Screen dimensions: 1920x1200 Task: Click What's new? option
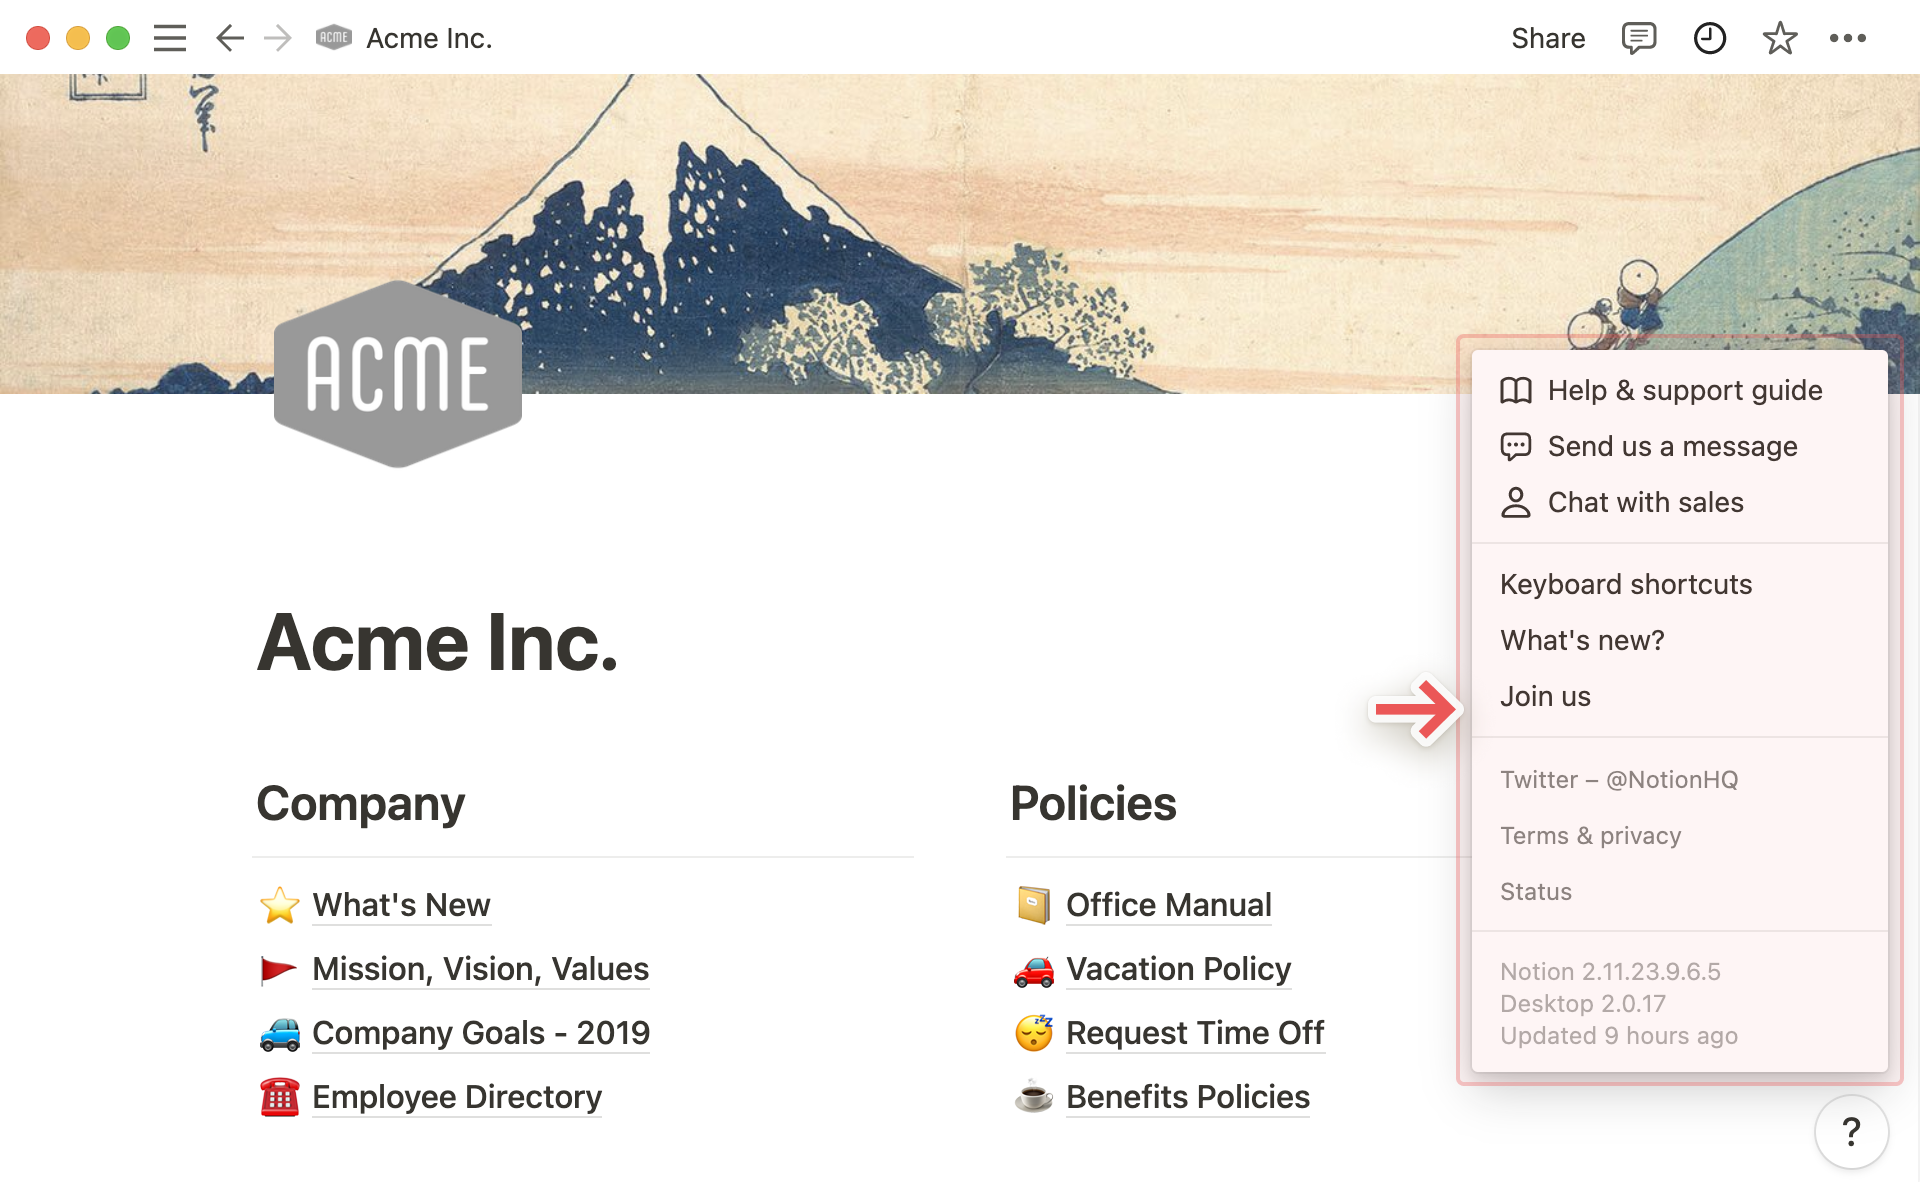click(1581, 640)
